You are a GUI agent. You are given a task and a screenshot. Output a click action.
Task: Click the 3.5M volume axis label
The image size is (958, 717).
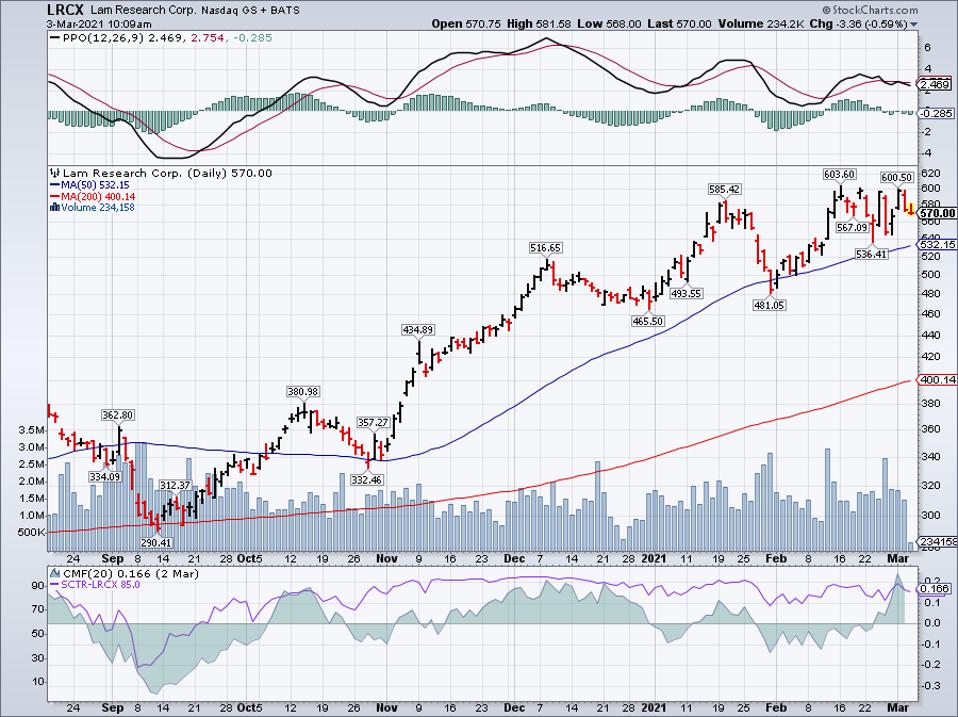[x=31, y=430]
